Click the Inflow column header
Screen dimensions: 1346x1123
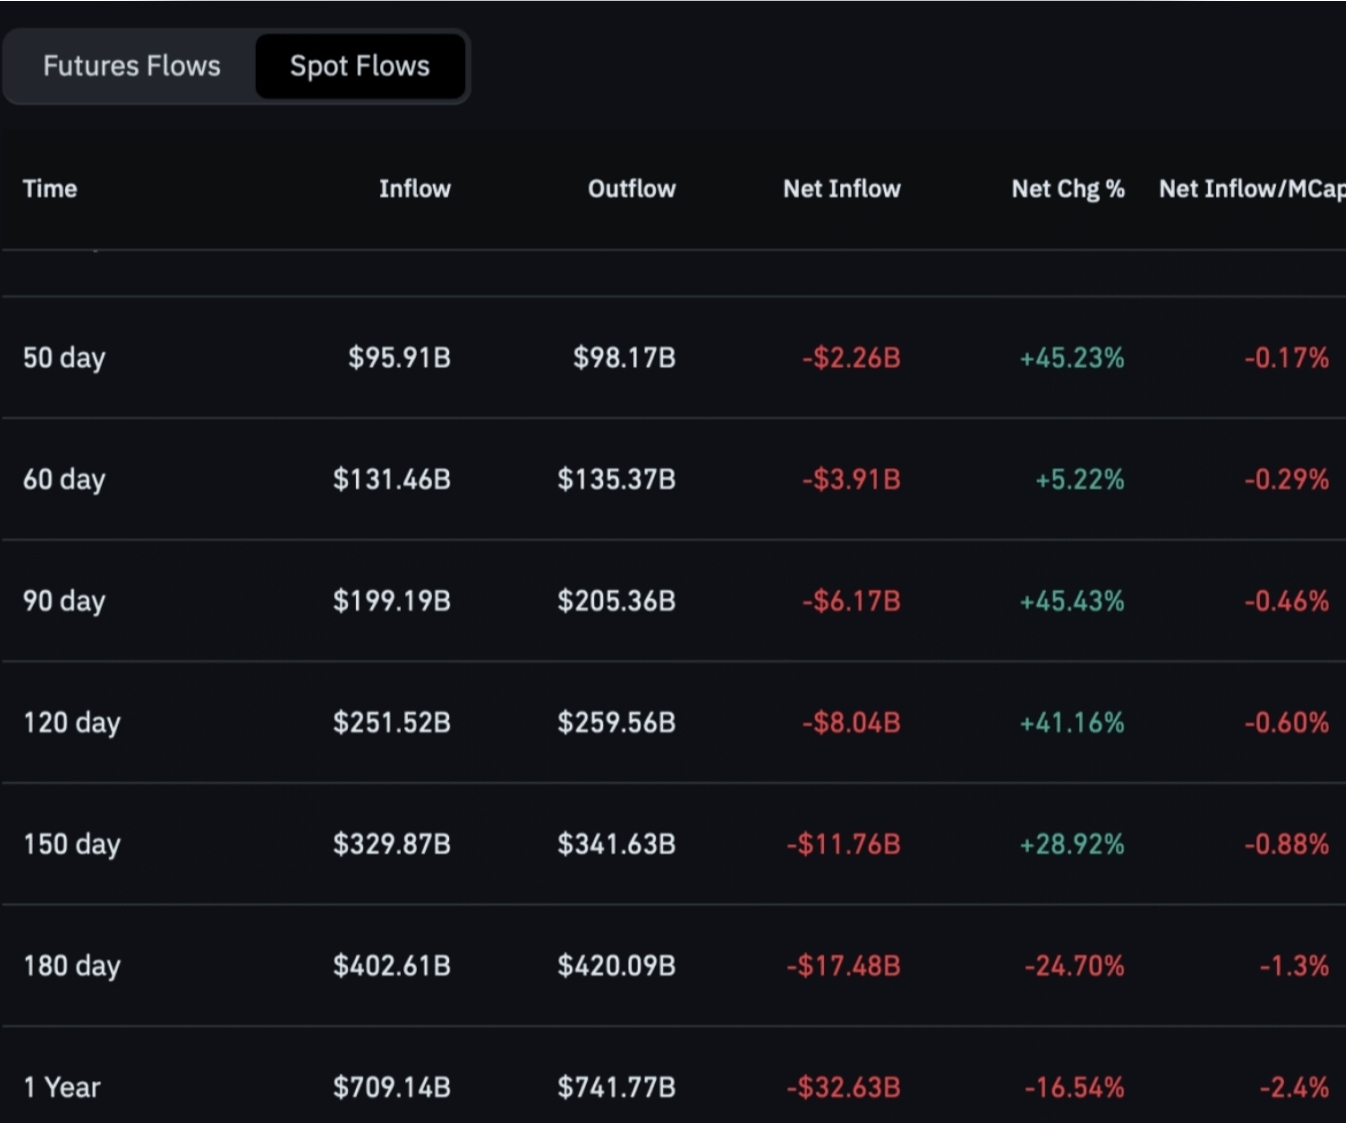click(x=414, y=189)
